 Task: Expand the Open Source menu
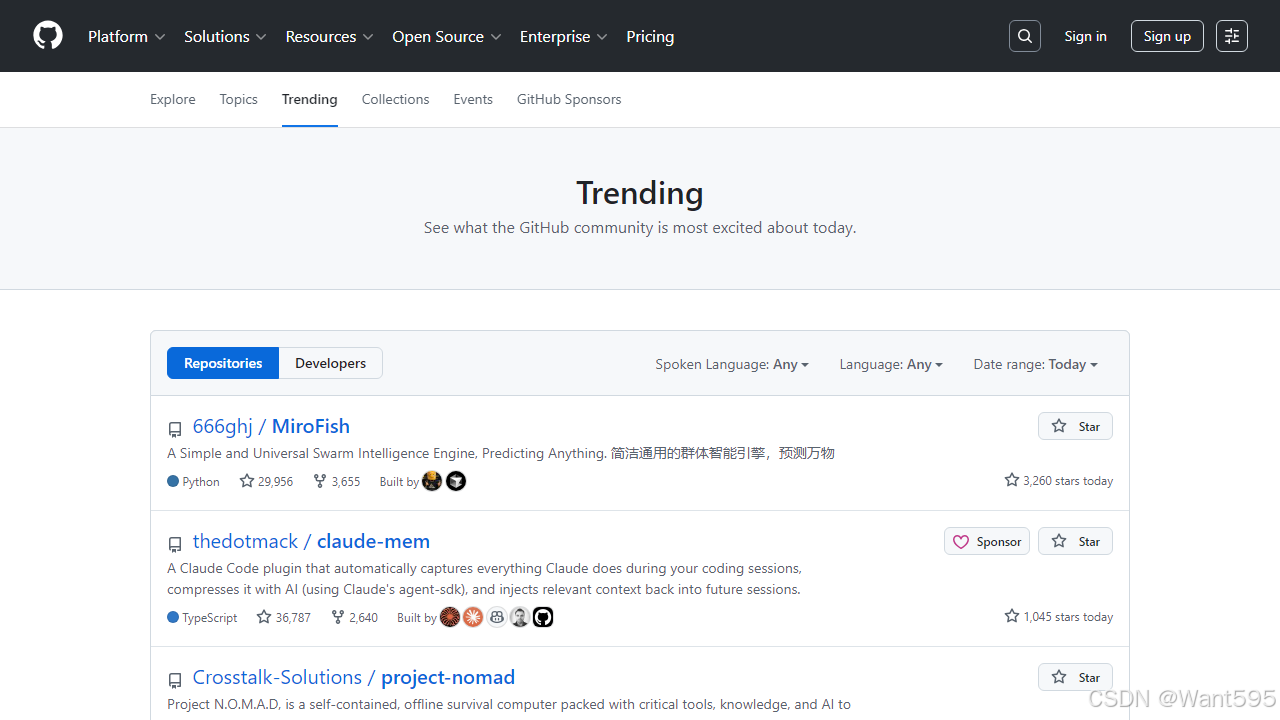pos(447,36)
